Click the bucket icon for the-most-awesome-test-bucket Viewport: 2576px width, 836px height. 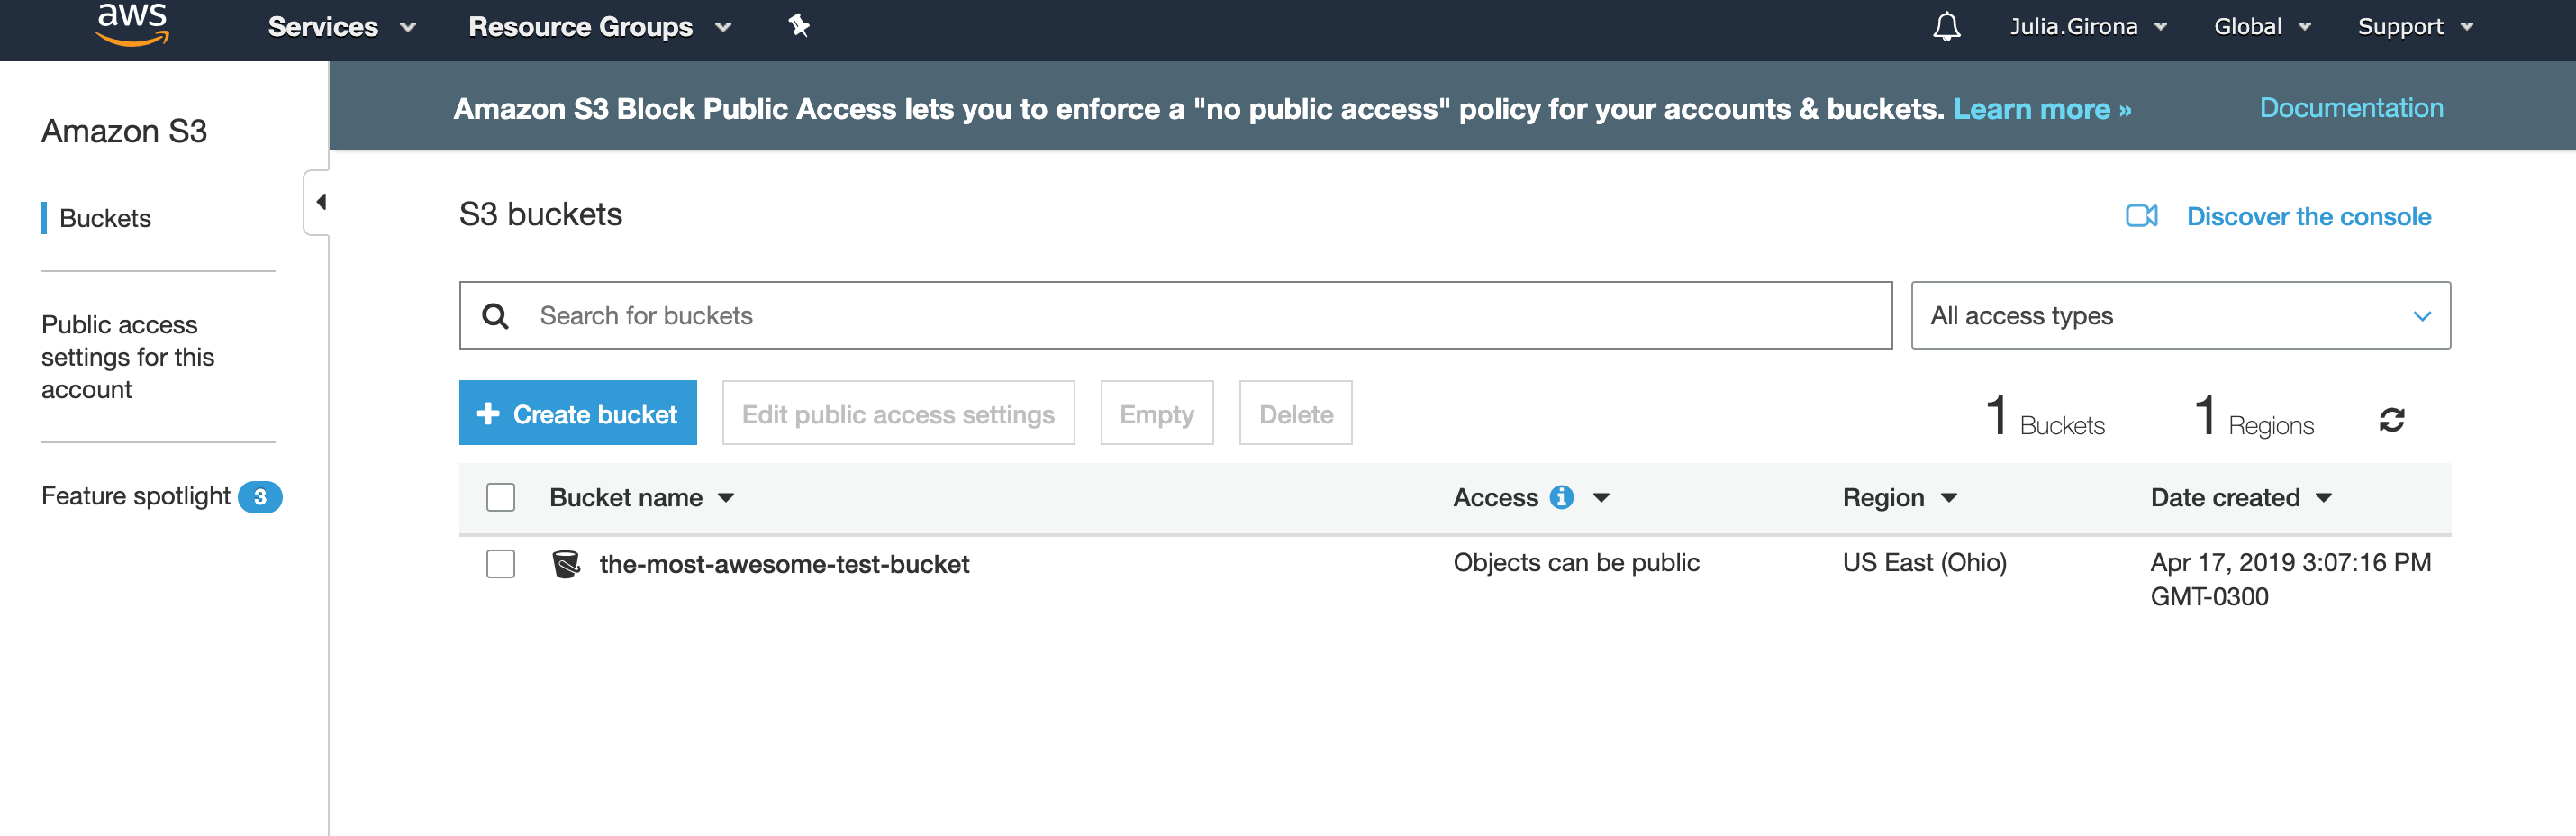[x=566, y=564]
